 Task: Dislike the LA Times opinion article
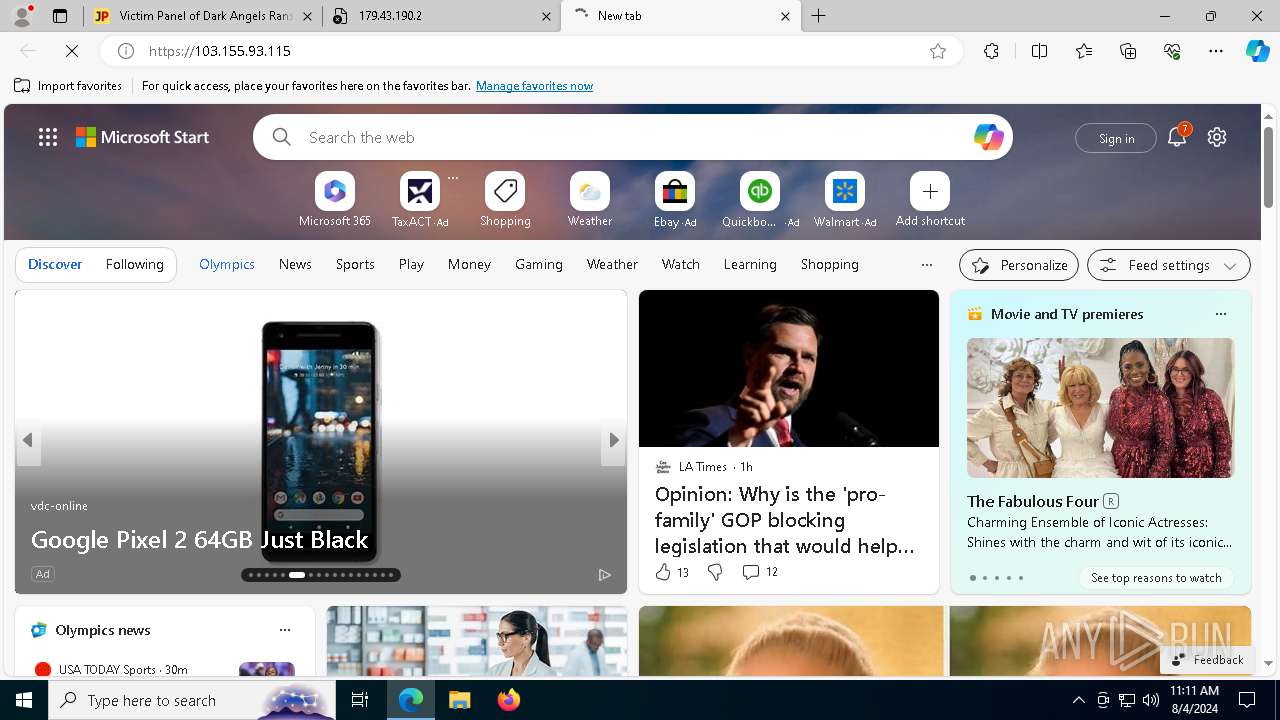[715, 572]
